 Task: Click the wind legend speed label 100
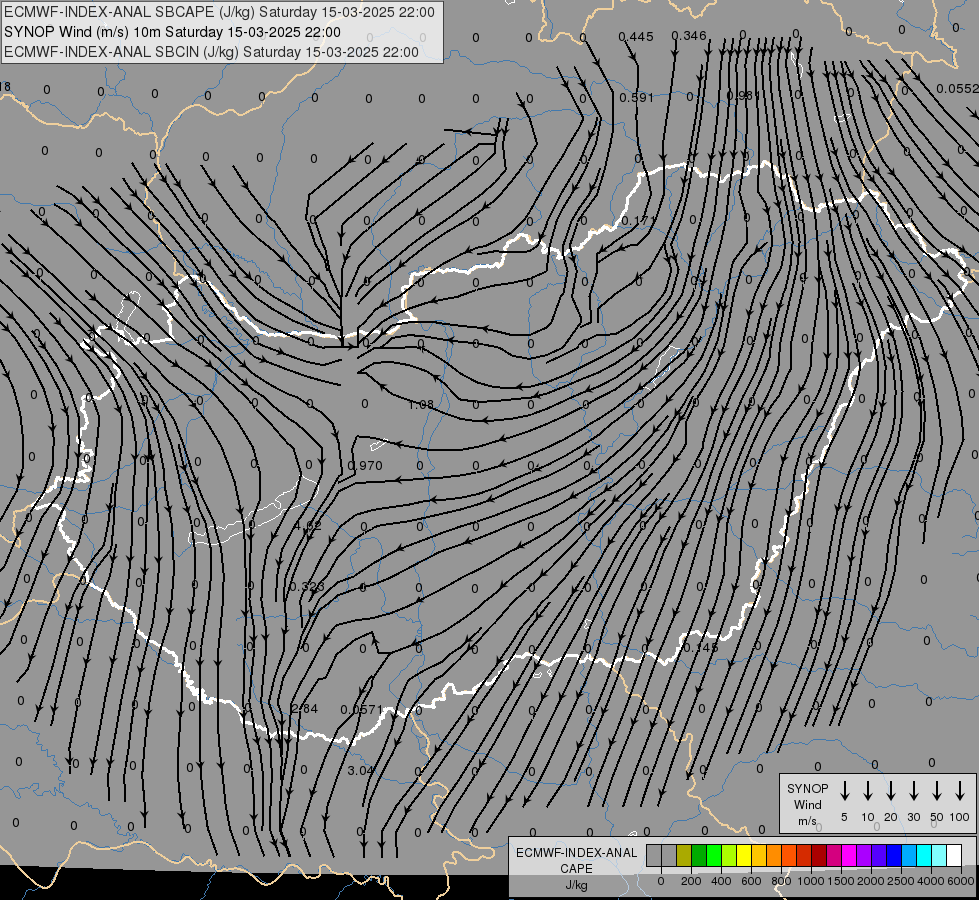tap(960, 817)
